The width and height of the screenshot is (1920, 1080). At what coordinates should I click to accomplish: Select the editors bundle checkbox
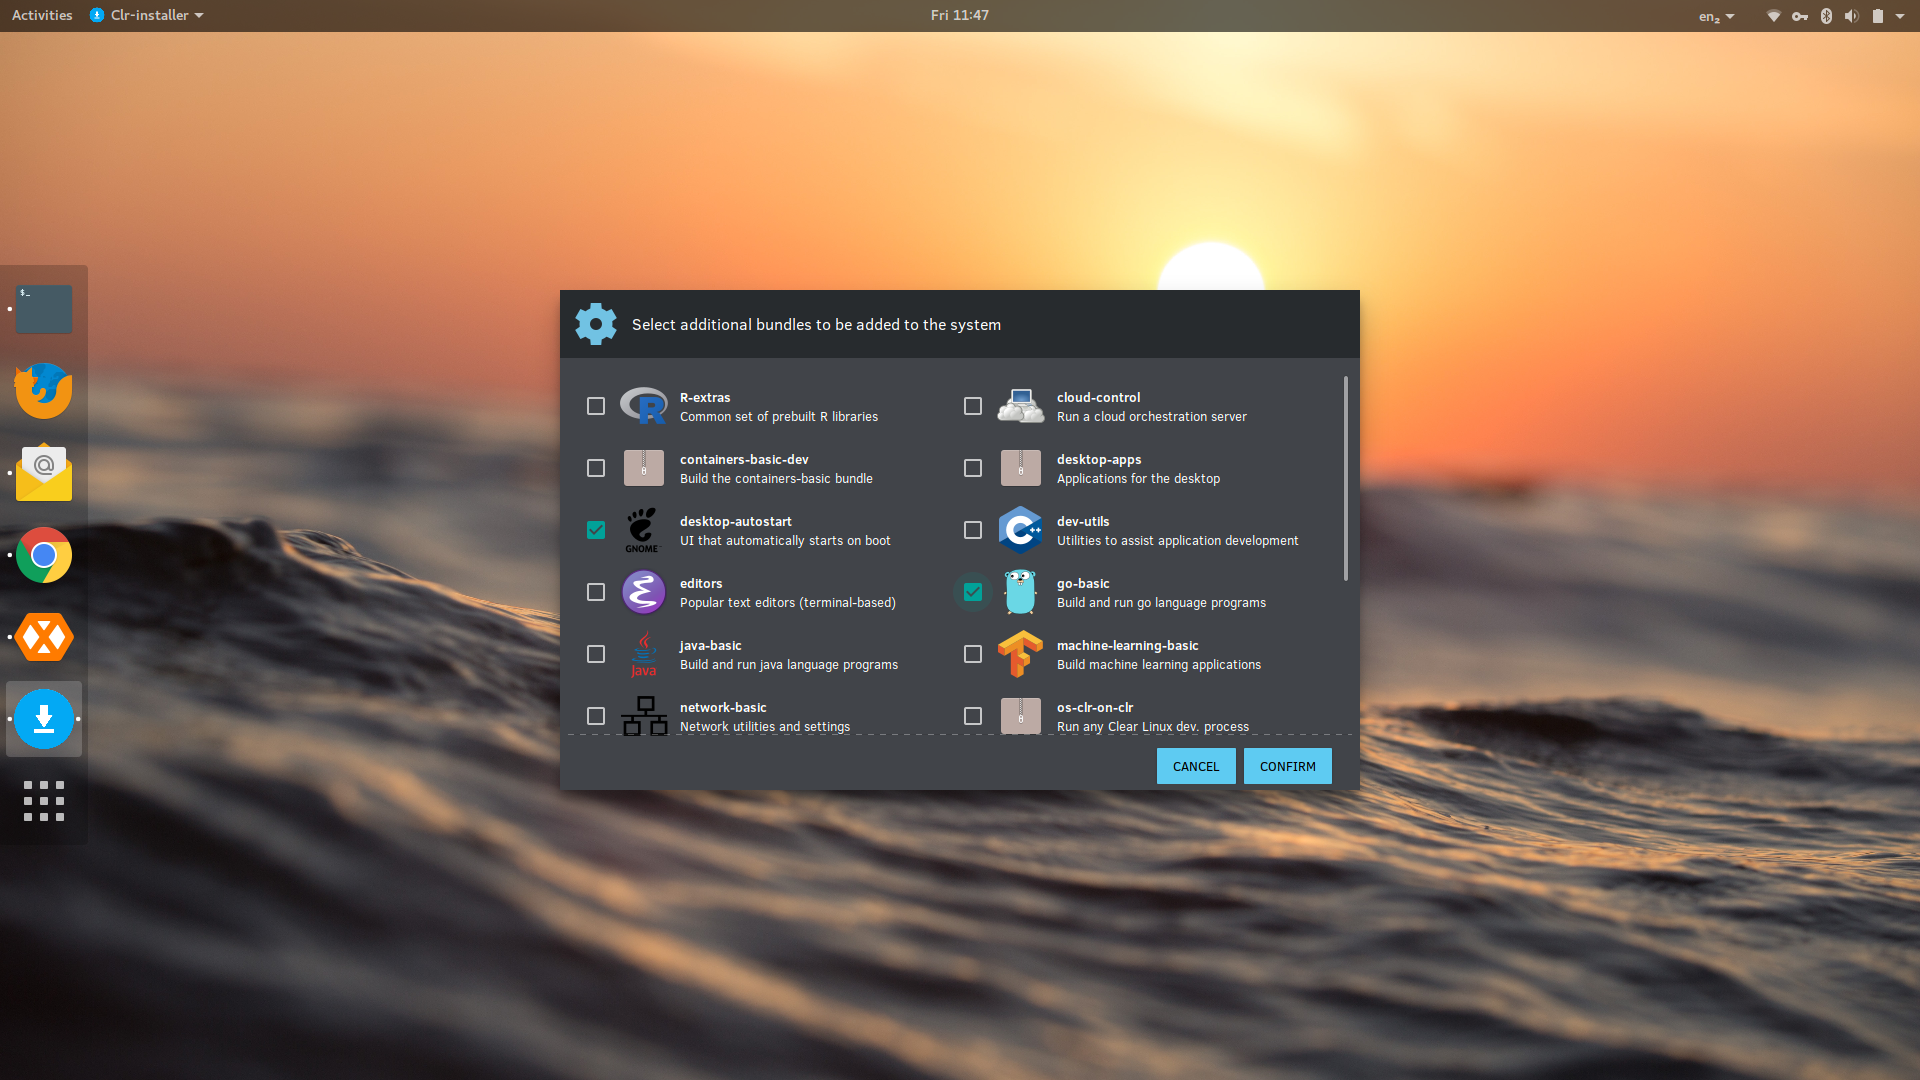tap(596, 592)
